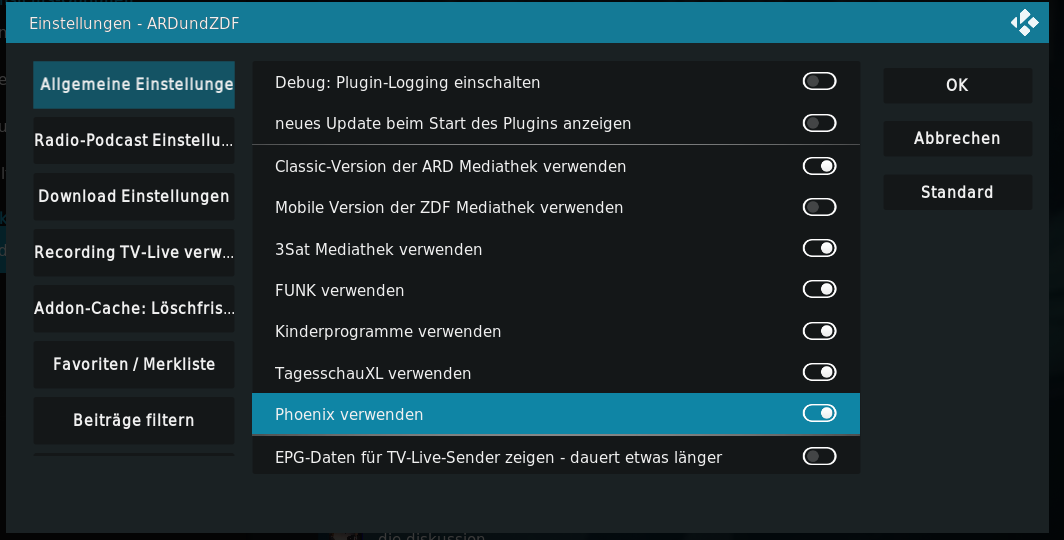Switch off FUNK verwenden
Screen dimensions: 1064x540
819,290
